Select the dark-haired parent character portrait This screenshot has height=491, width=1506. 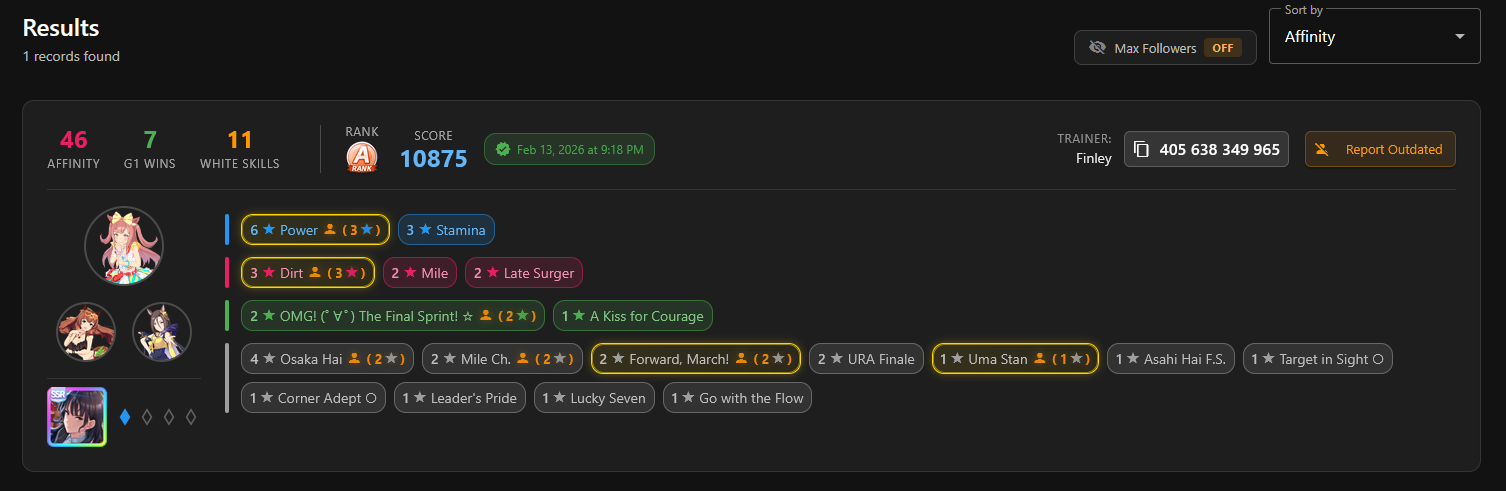[162, 332]
